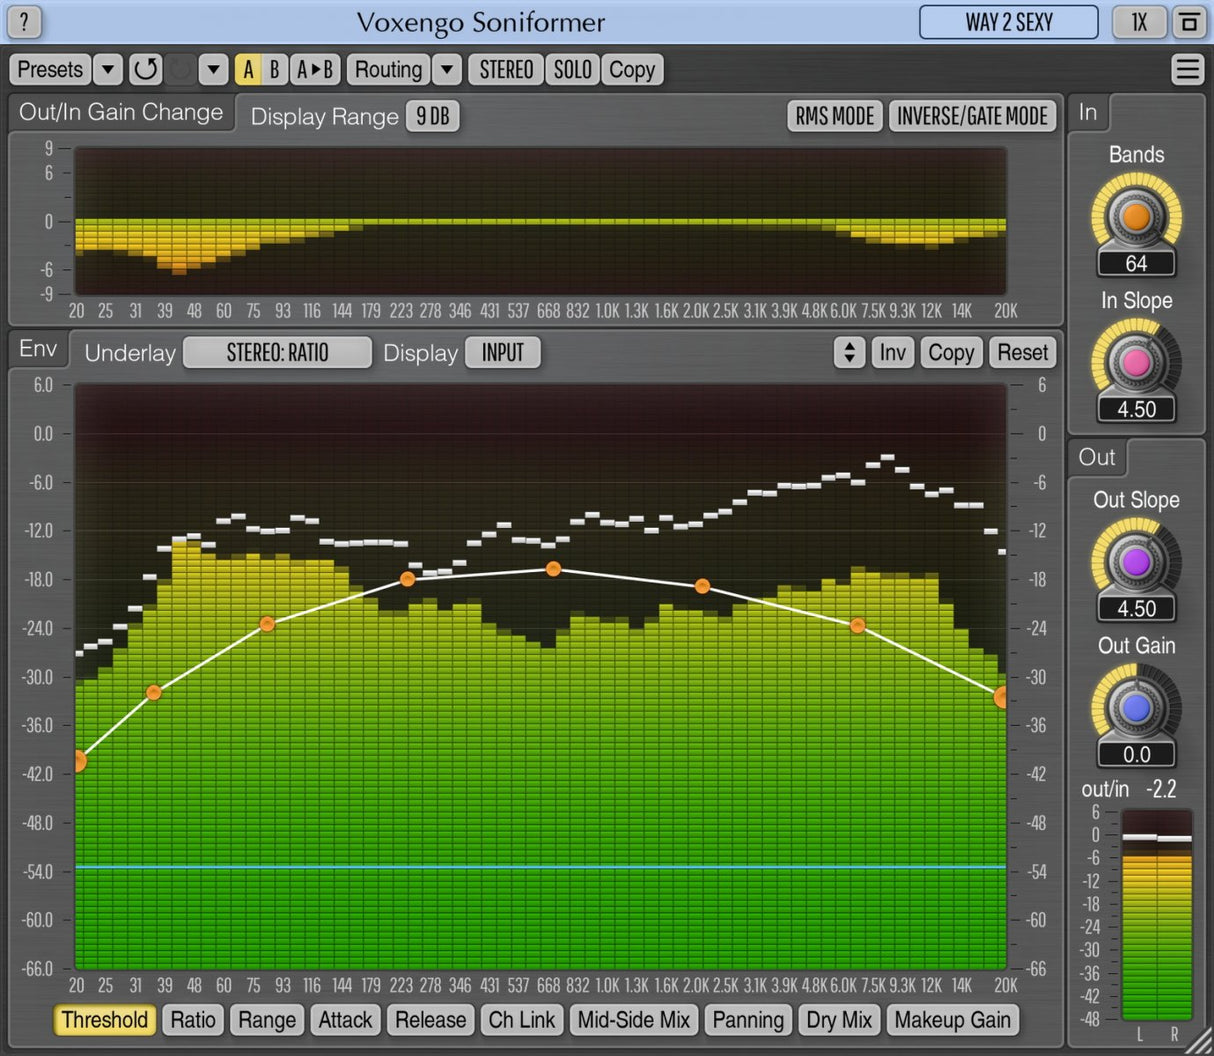Open the Routing dropdown arrow
Image resolution: width=1214 pixels, height=1056 pixels.
[447, 69]
